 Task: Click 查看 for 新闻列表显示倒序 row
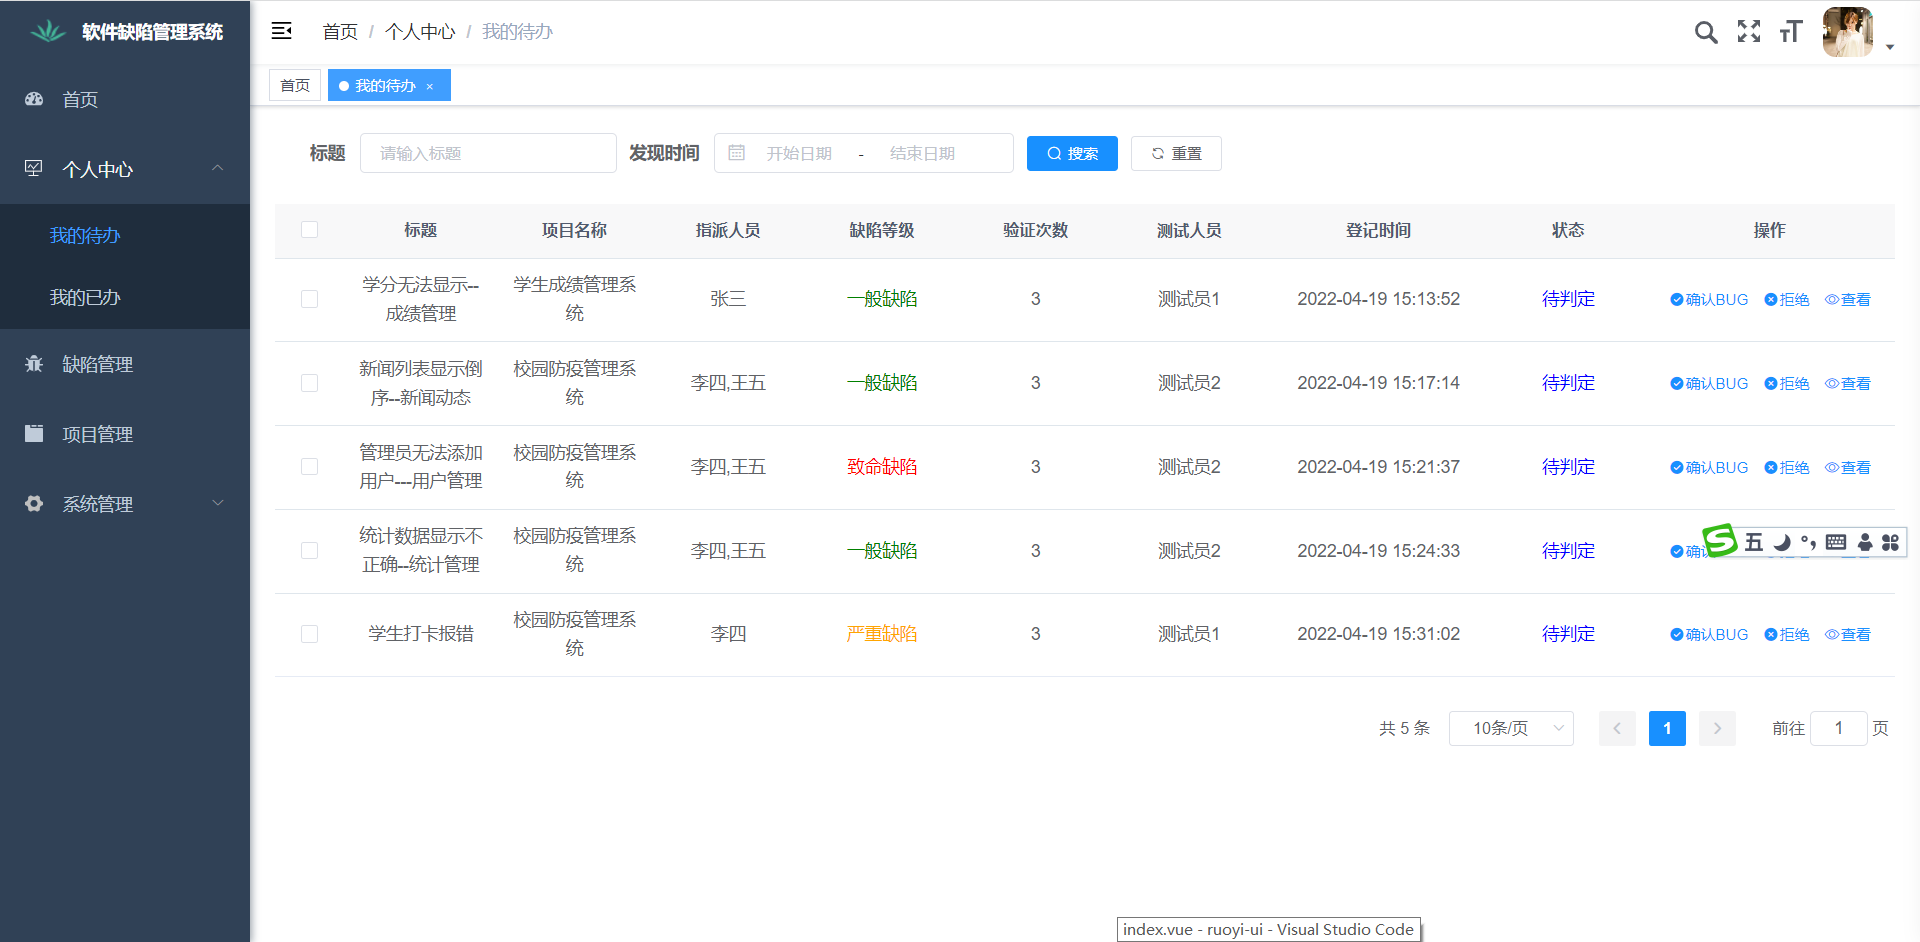(x=1848, y=383)
